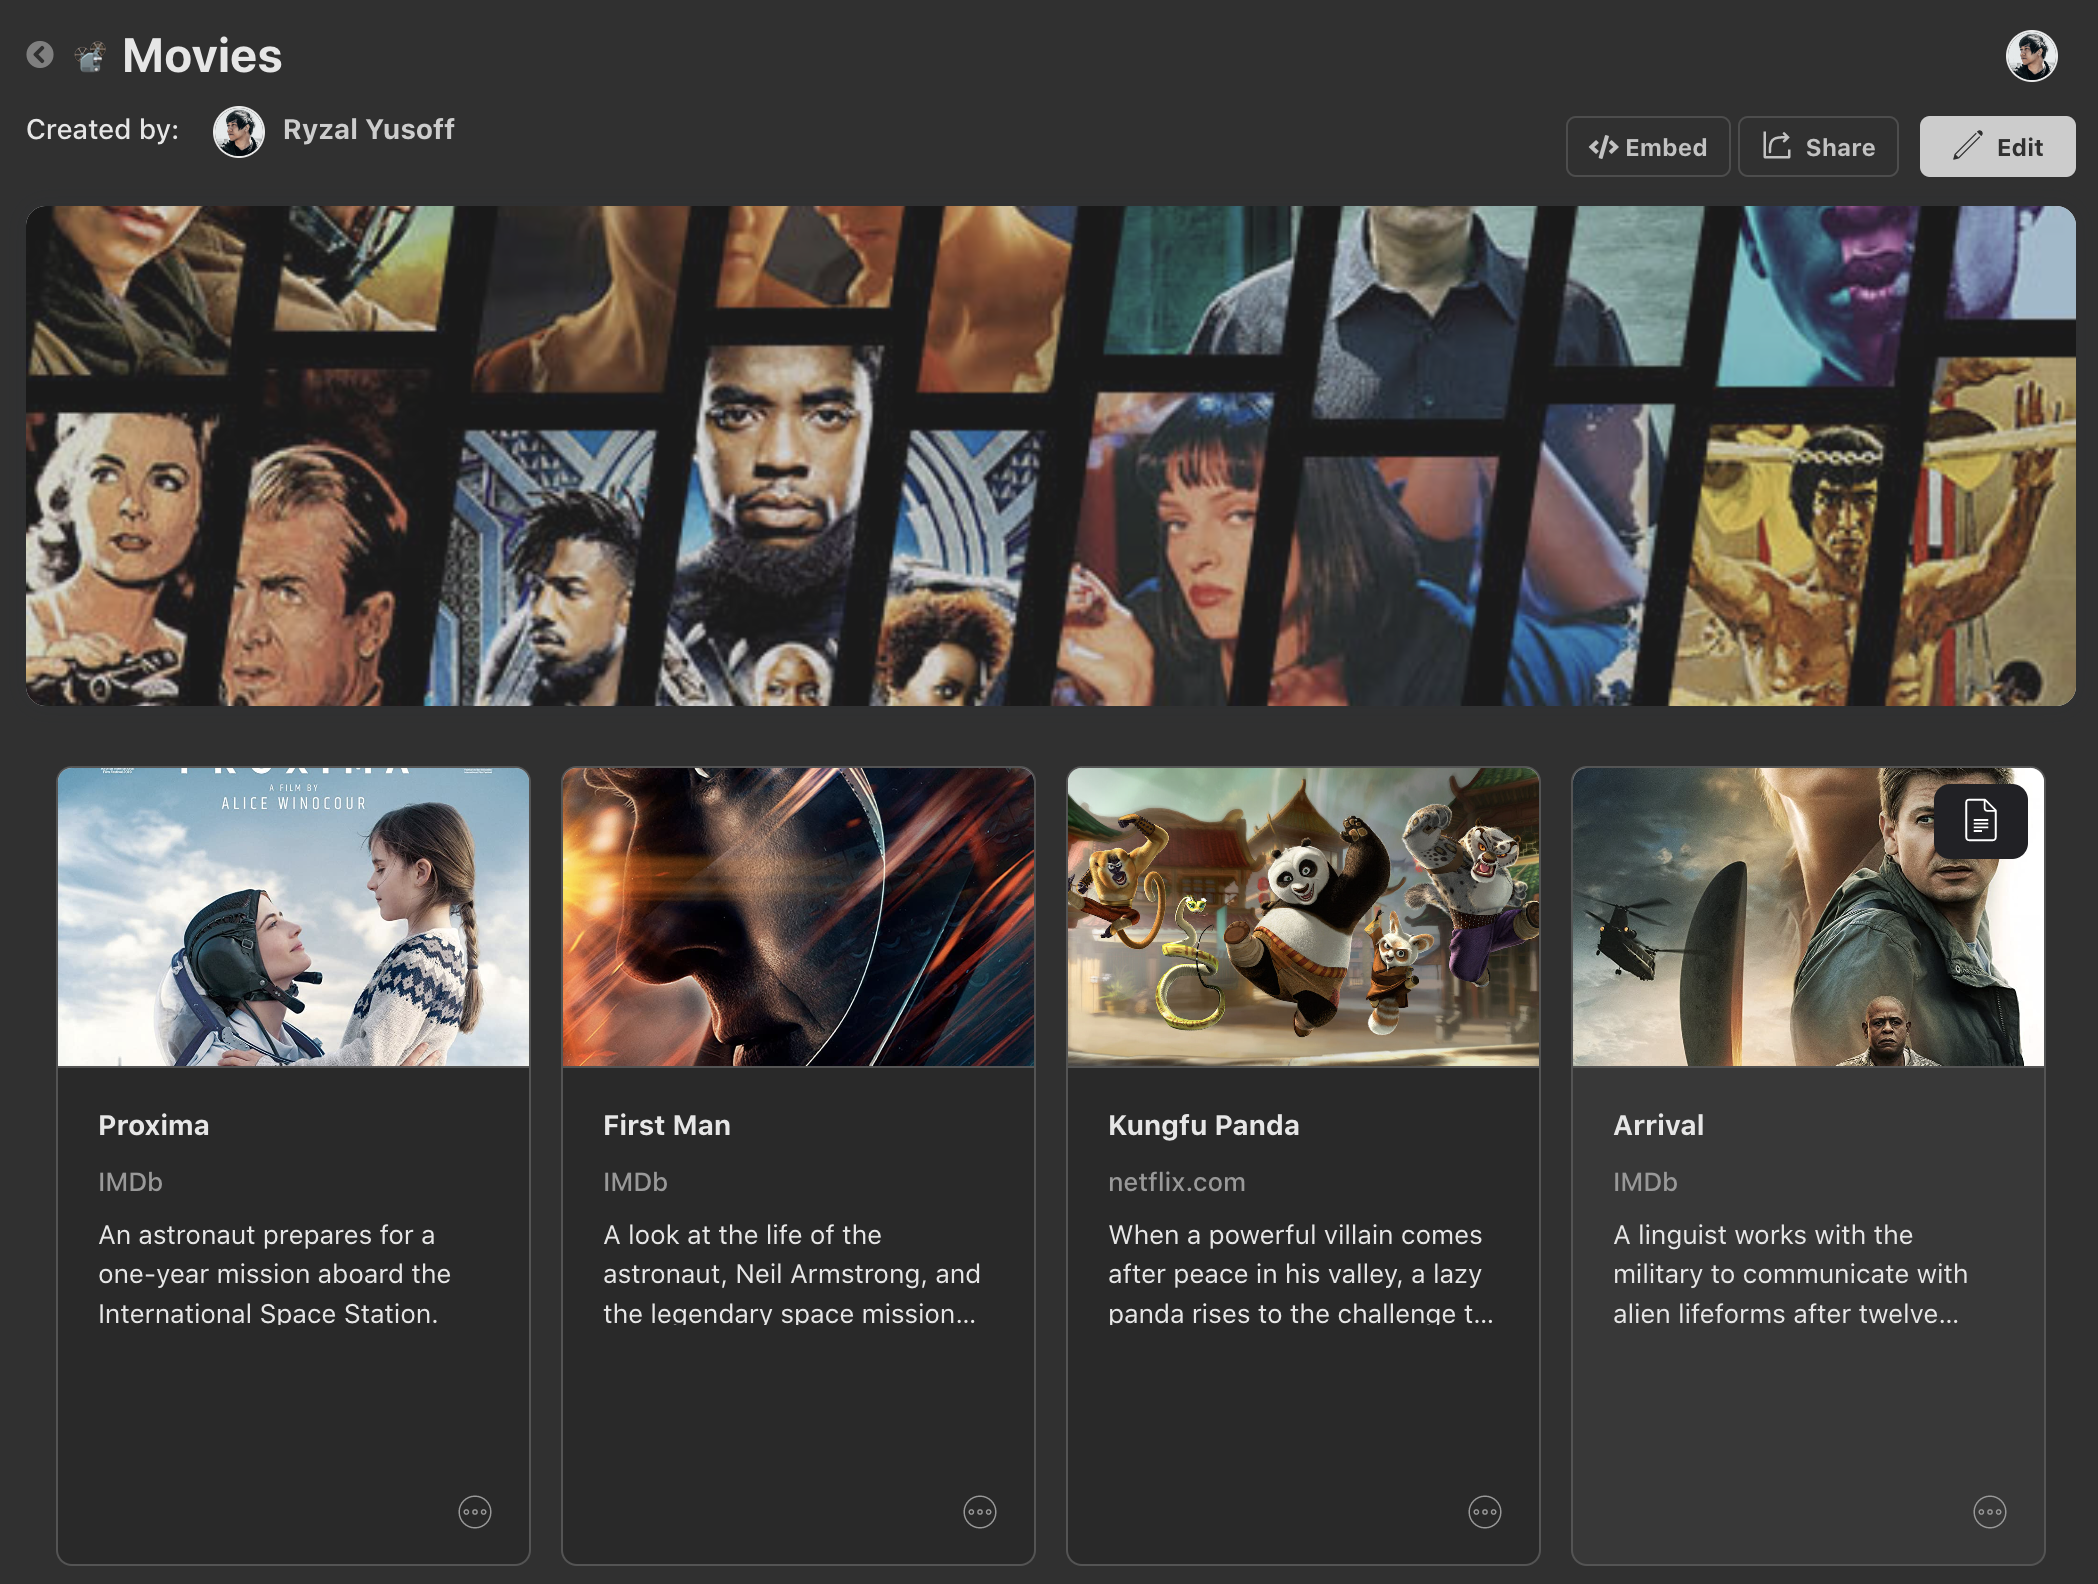Click the First Man poster thumbnail
The image size is (2098, 1584).
pos(798,917)
